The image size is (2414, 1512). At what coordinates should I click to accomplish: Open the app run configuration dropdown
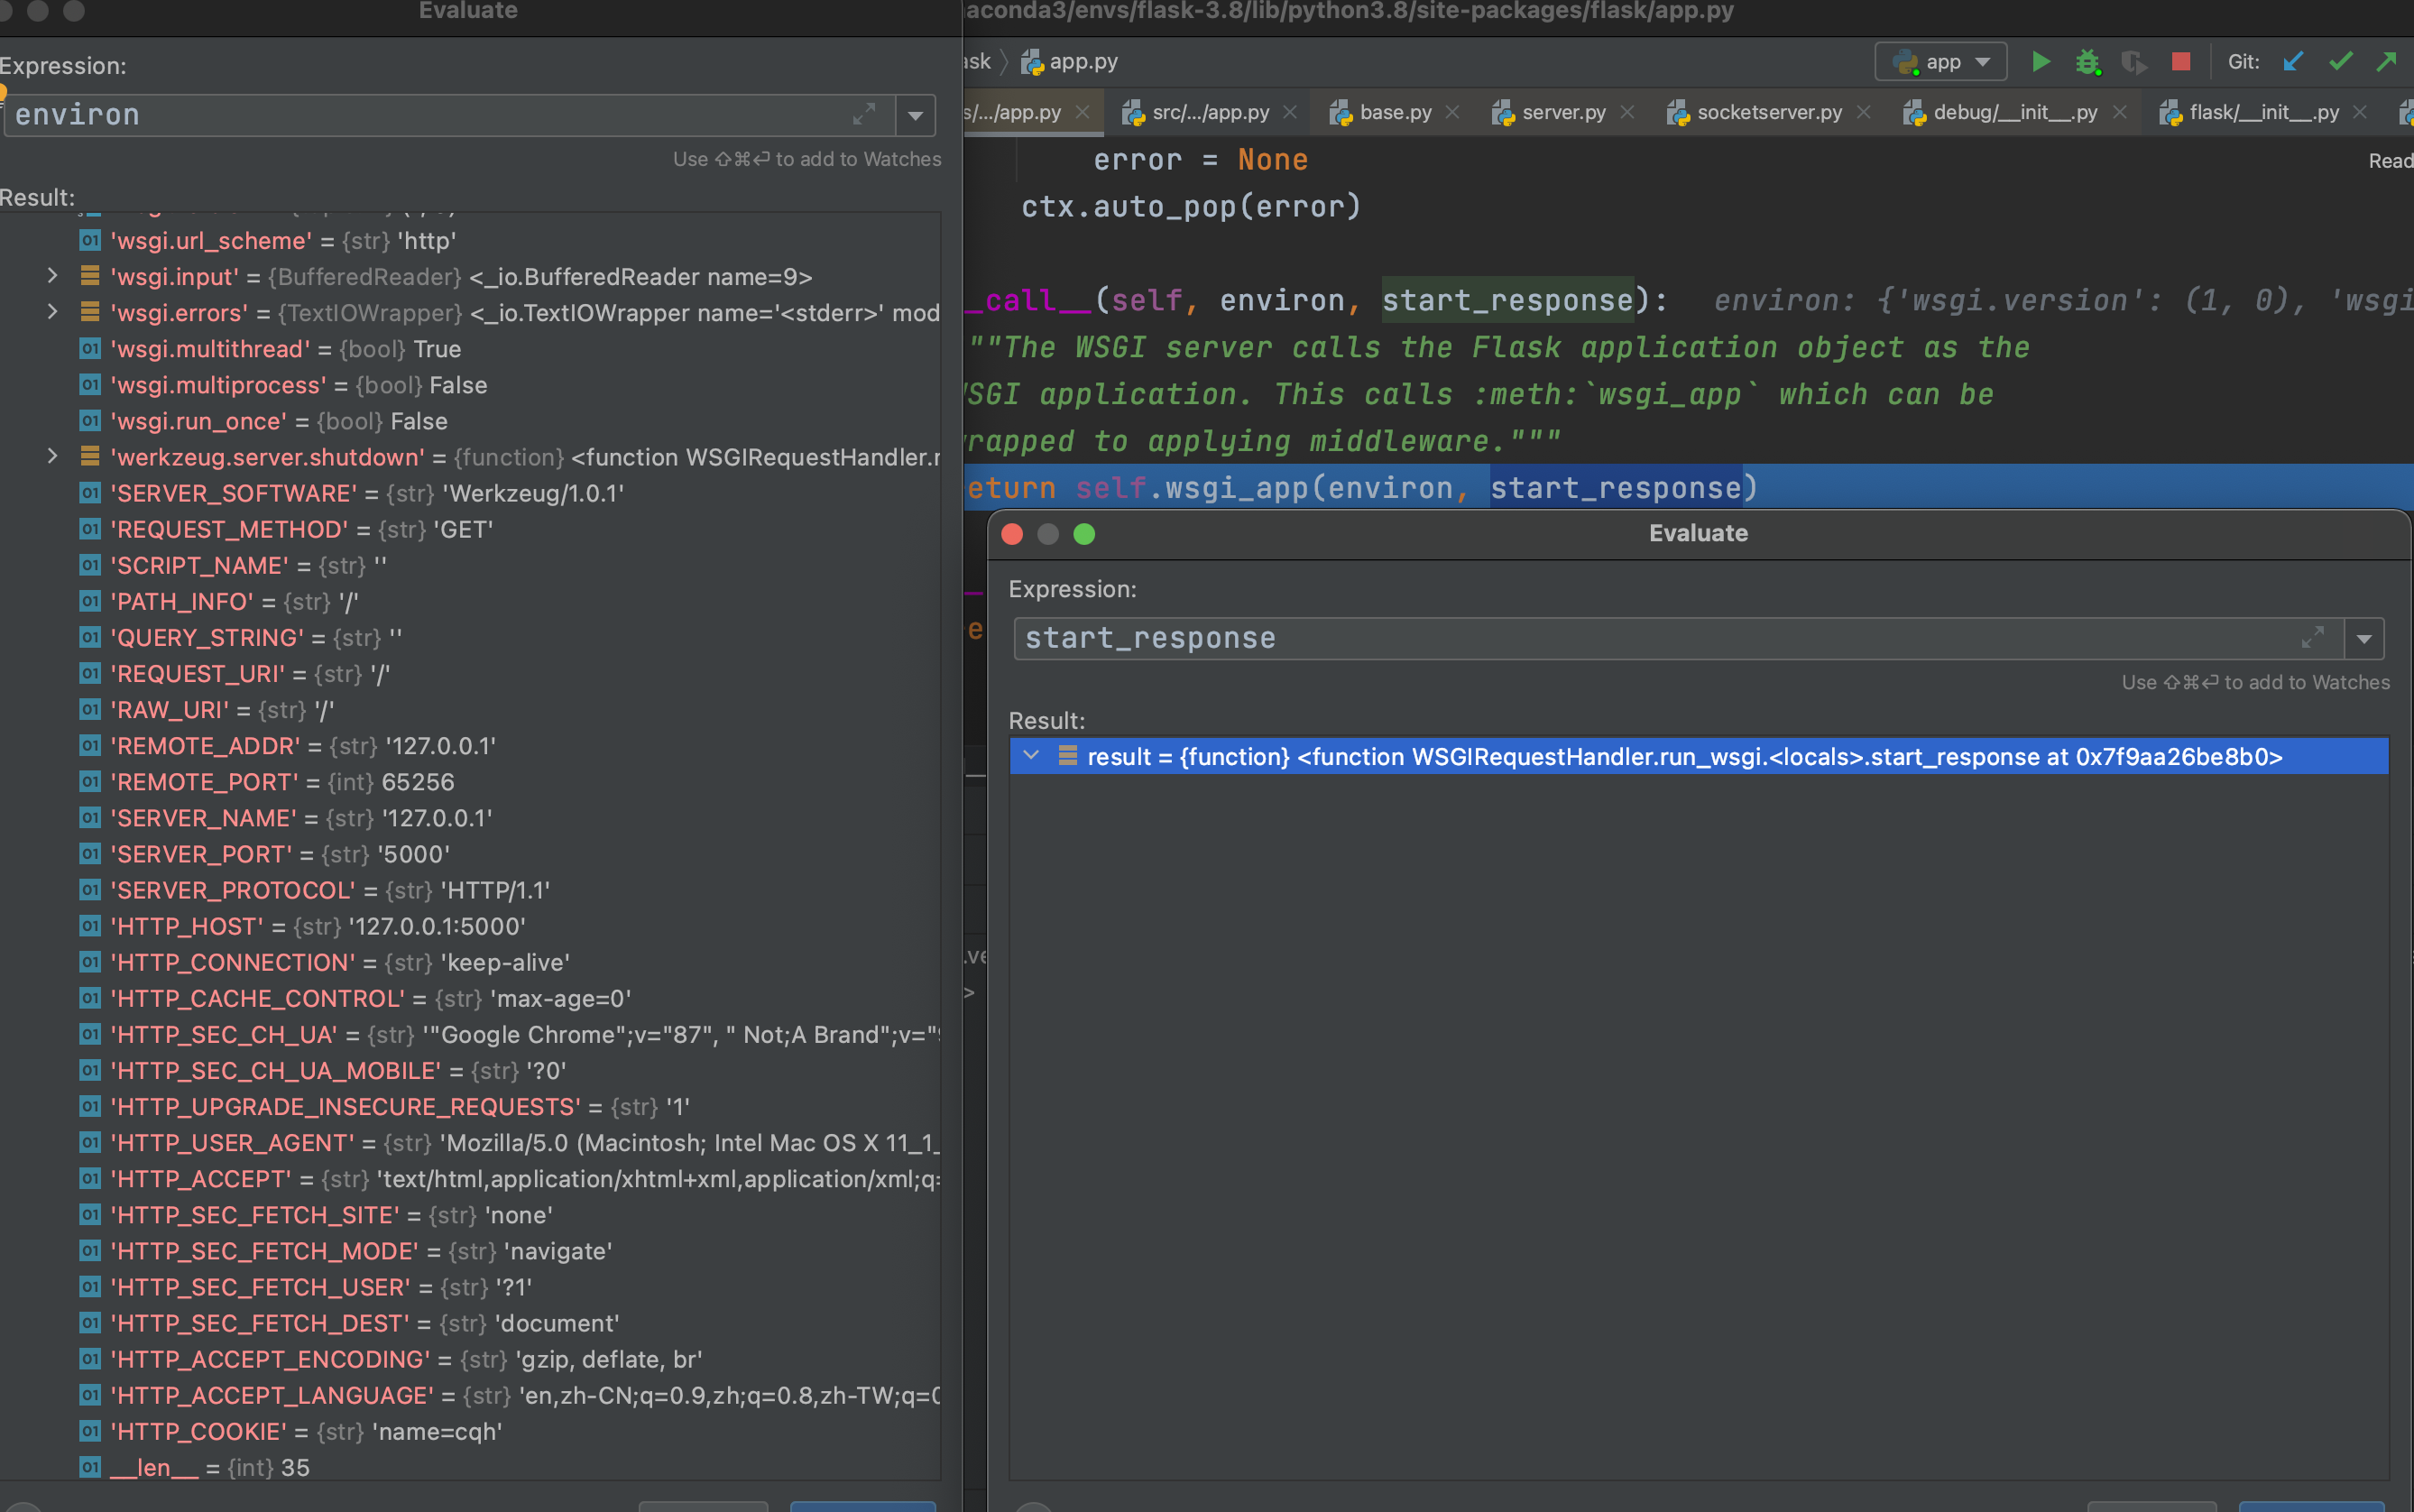click(x=1940, y=62)
